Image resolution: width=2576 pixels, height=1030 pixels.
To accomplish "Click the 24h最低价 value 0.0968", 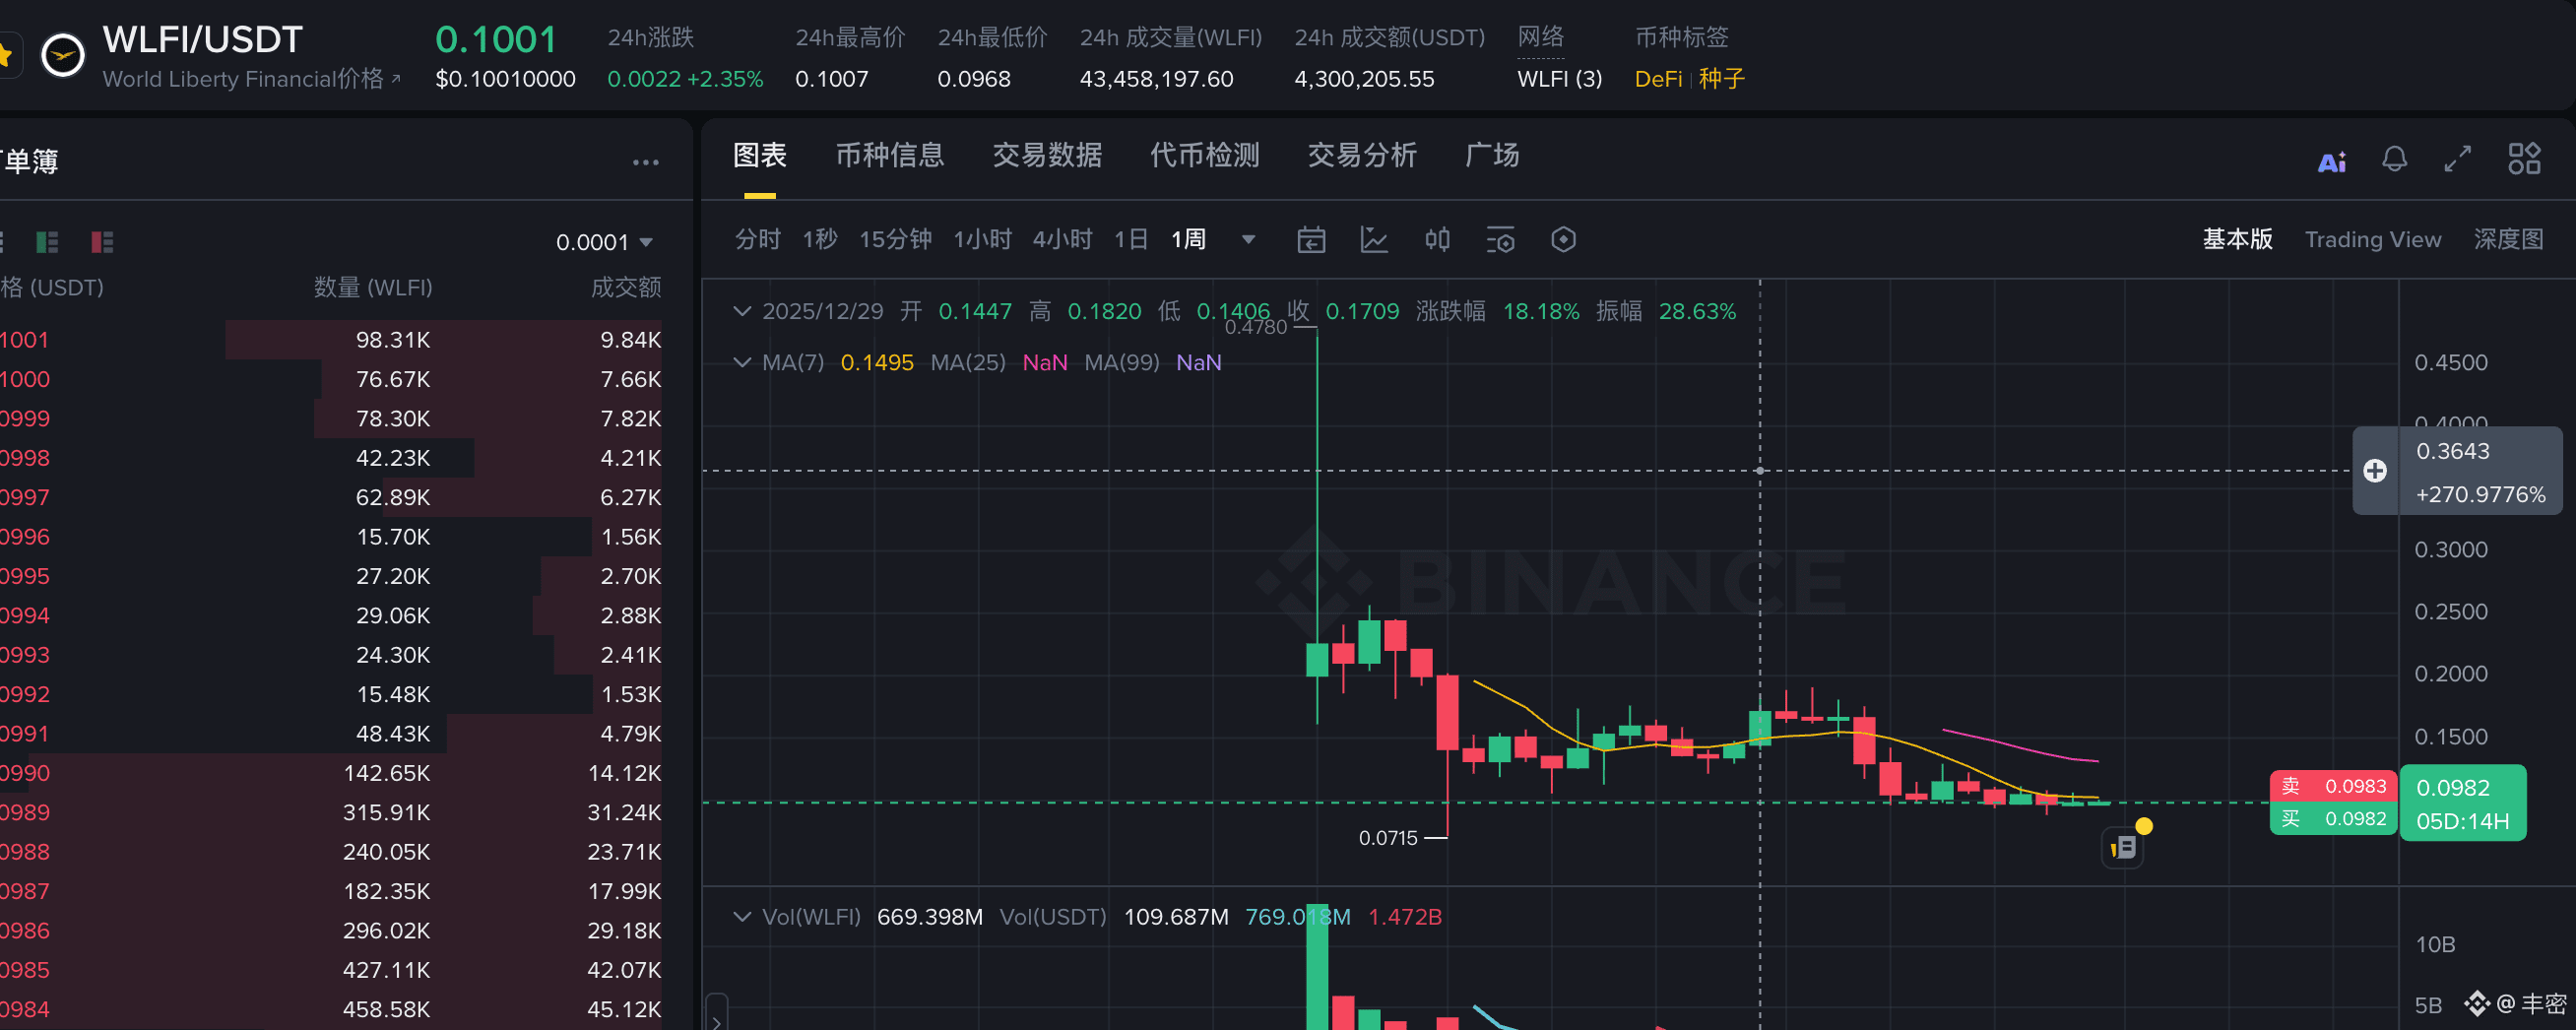I will (x=974, y=79).
